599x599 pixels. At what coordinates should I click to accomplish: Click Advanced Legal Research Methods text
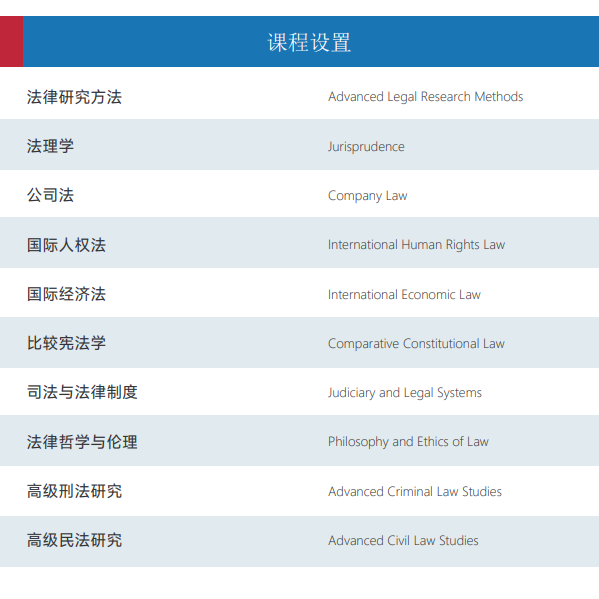point(426,97)
